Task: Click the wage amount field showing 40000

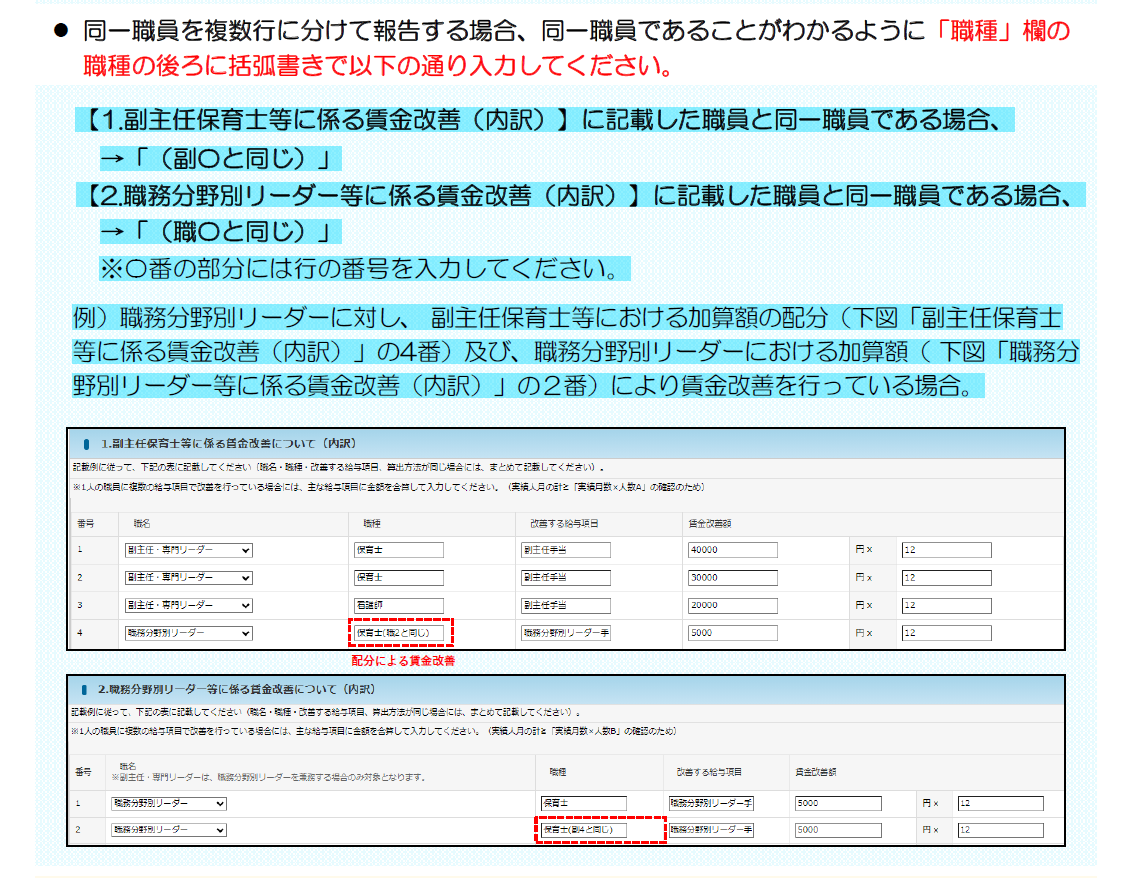Action: click(732, 550)
